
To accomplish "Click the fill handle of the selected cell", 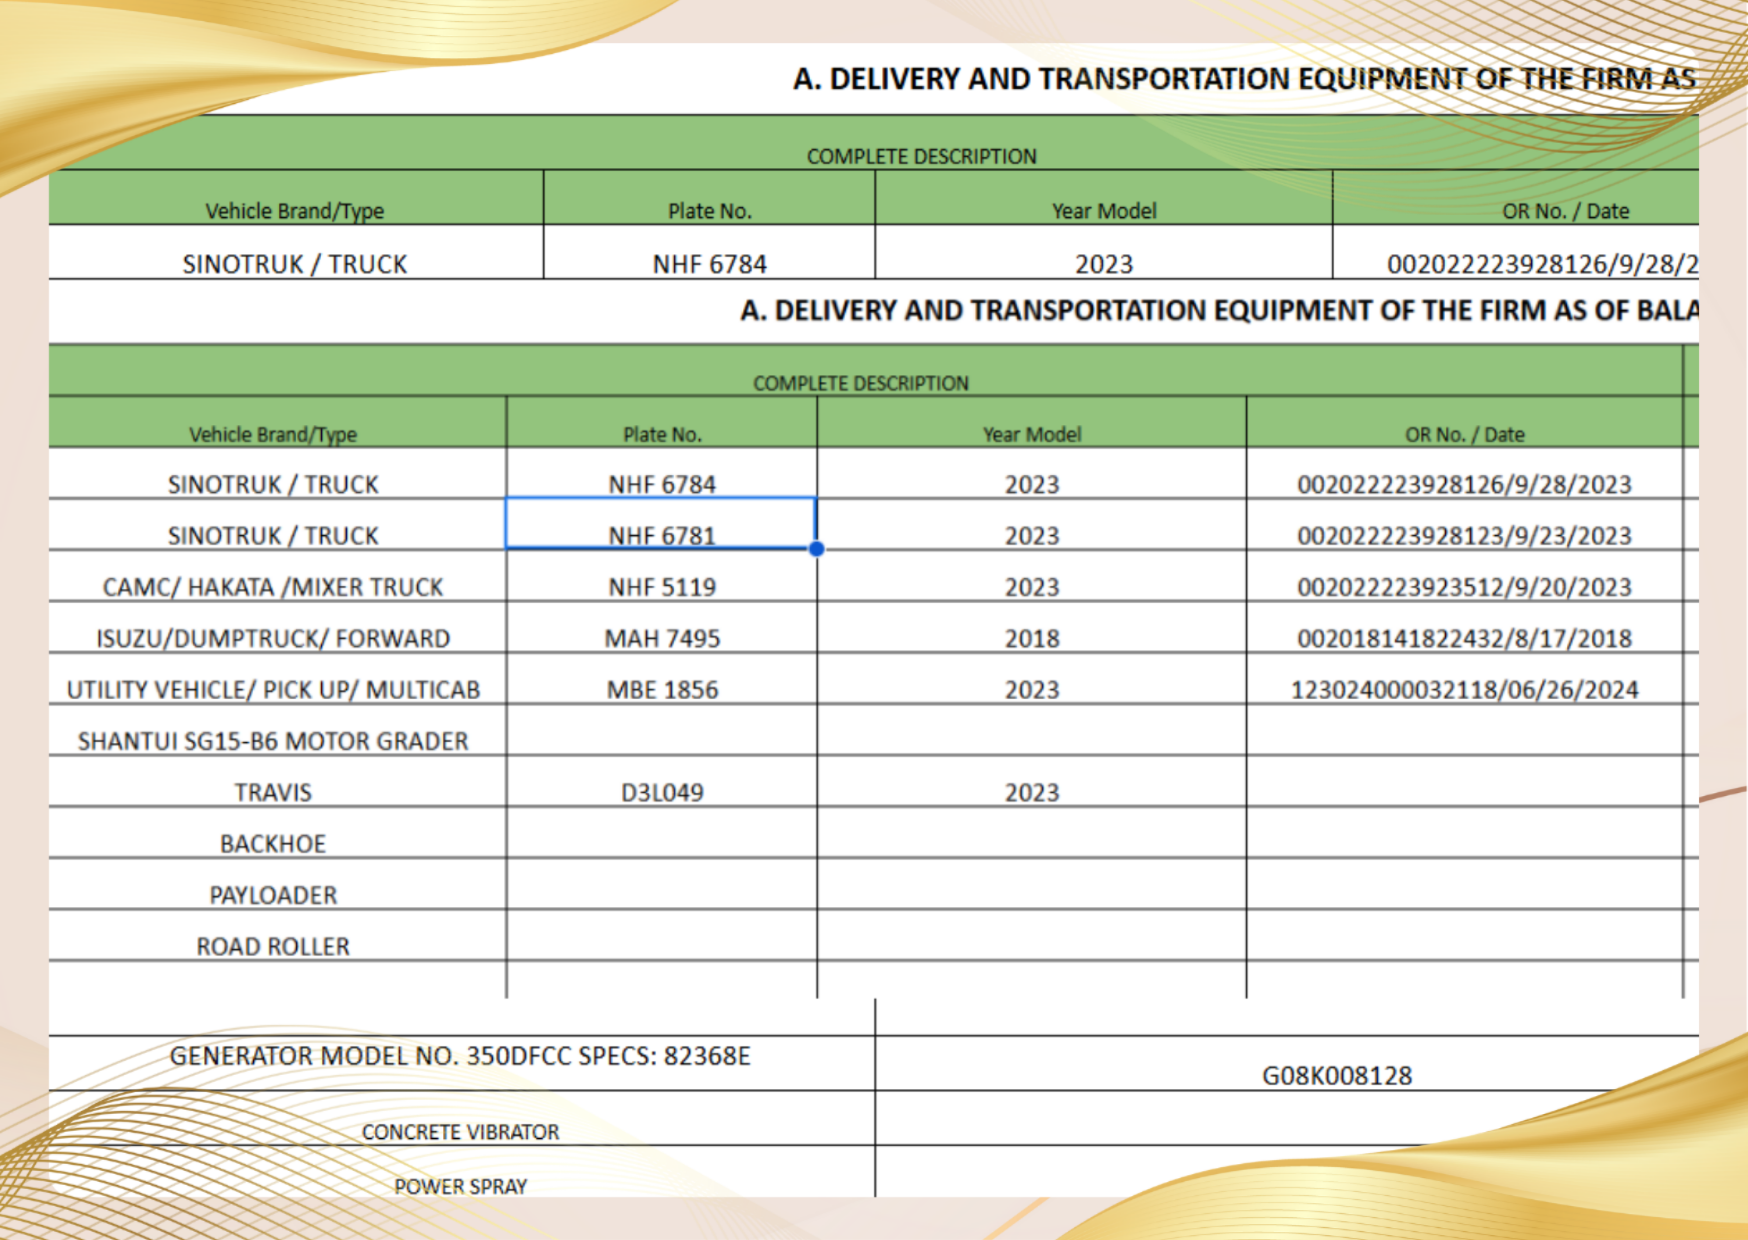I will 817,549.
